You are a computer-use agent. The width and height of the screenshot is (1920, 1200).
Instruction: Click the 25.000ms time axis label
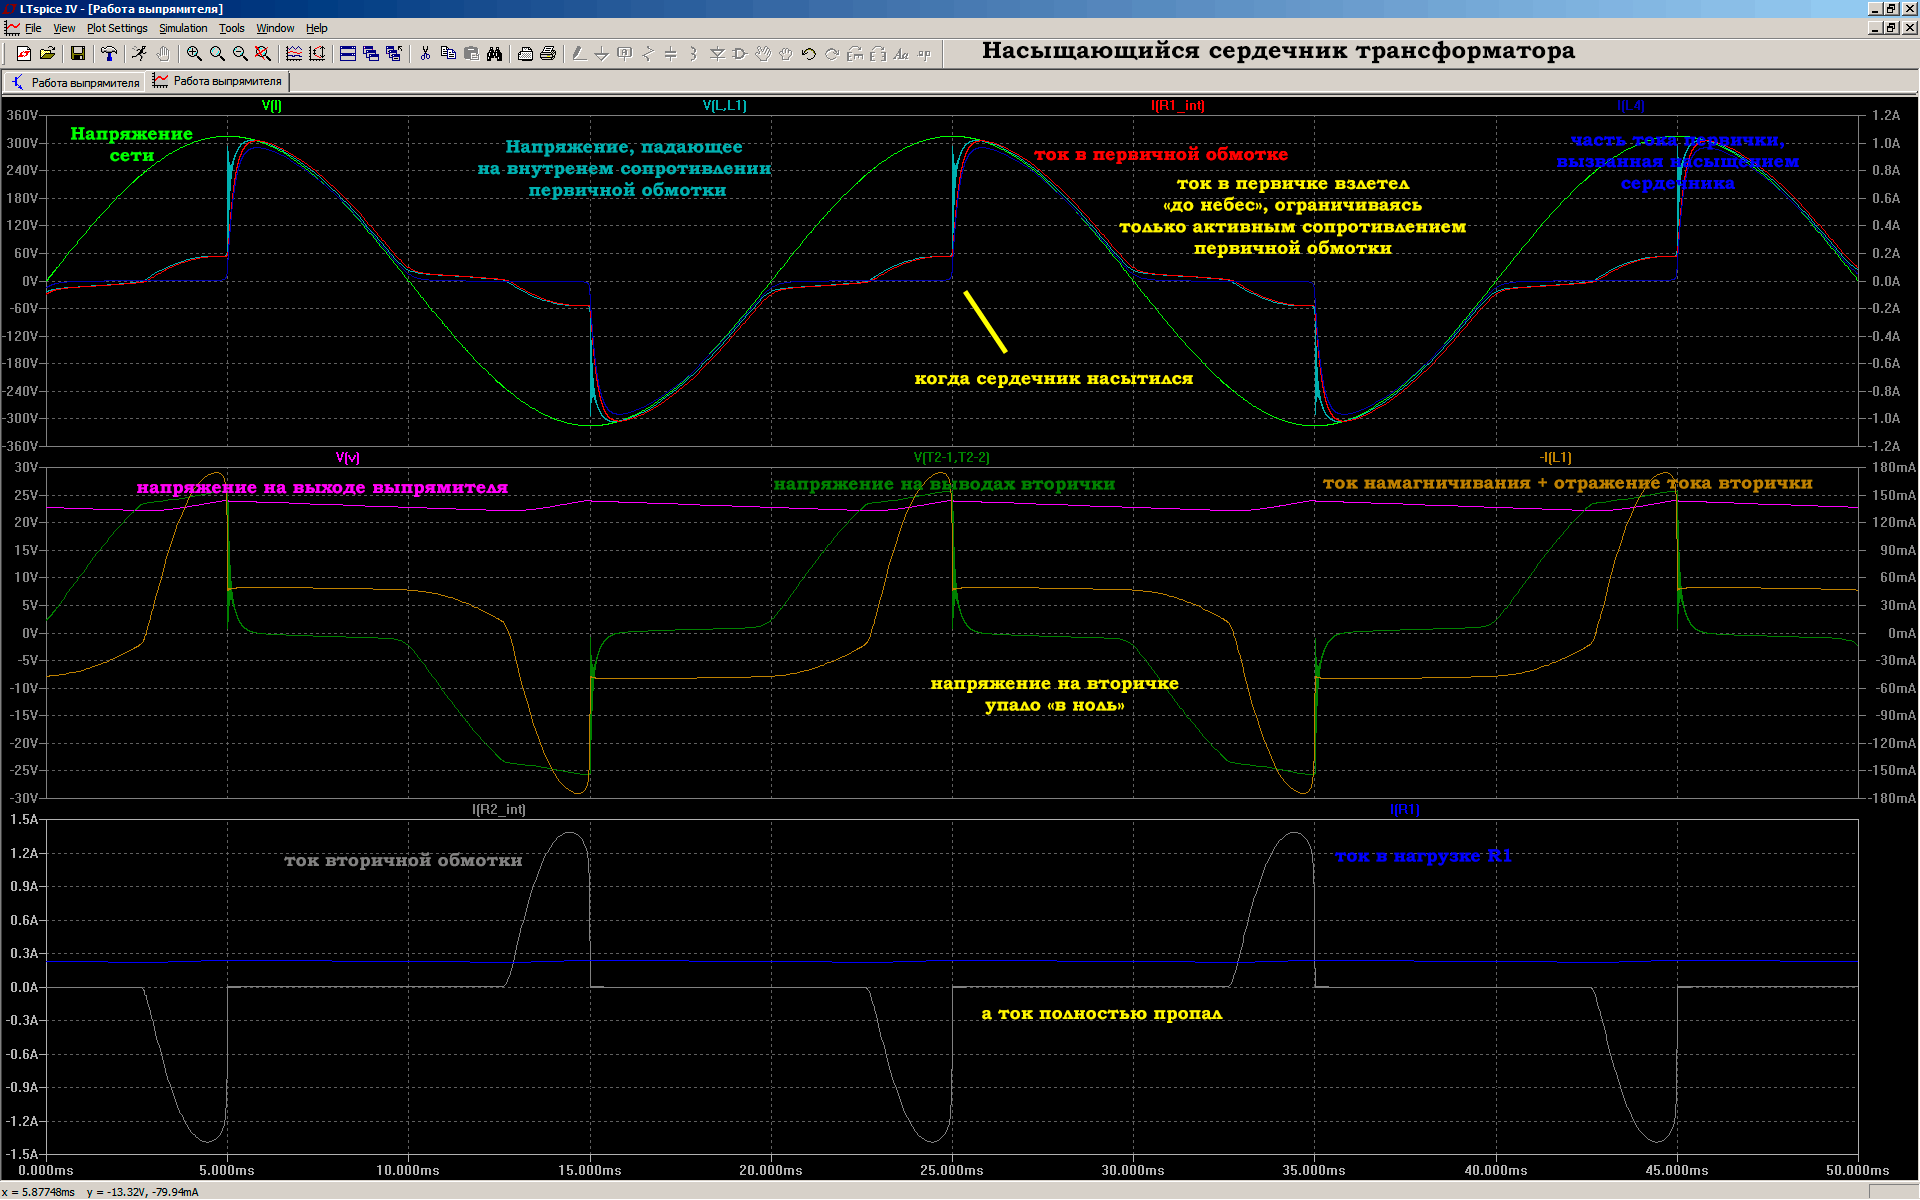(x=952, y=1170)
